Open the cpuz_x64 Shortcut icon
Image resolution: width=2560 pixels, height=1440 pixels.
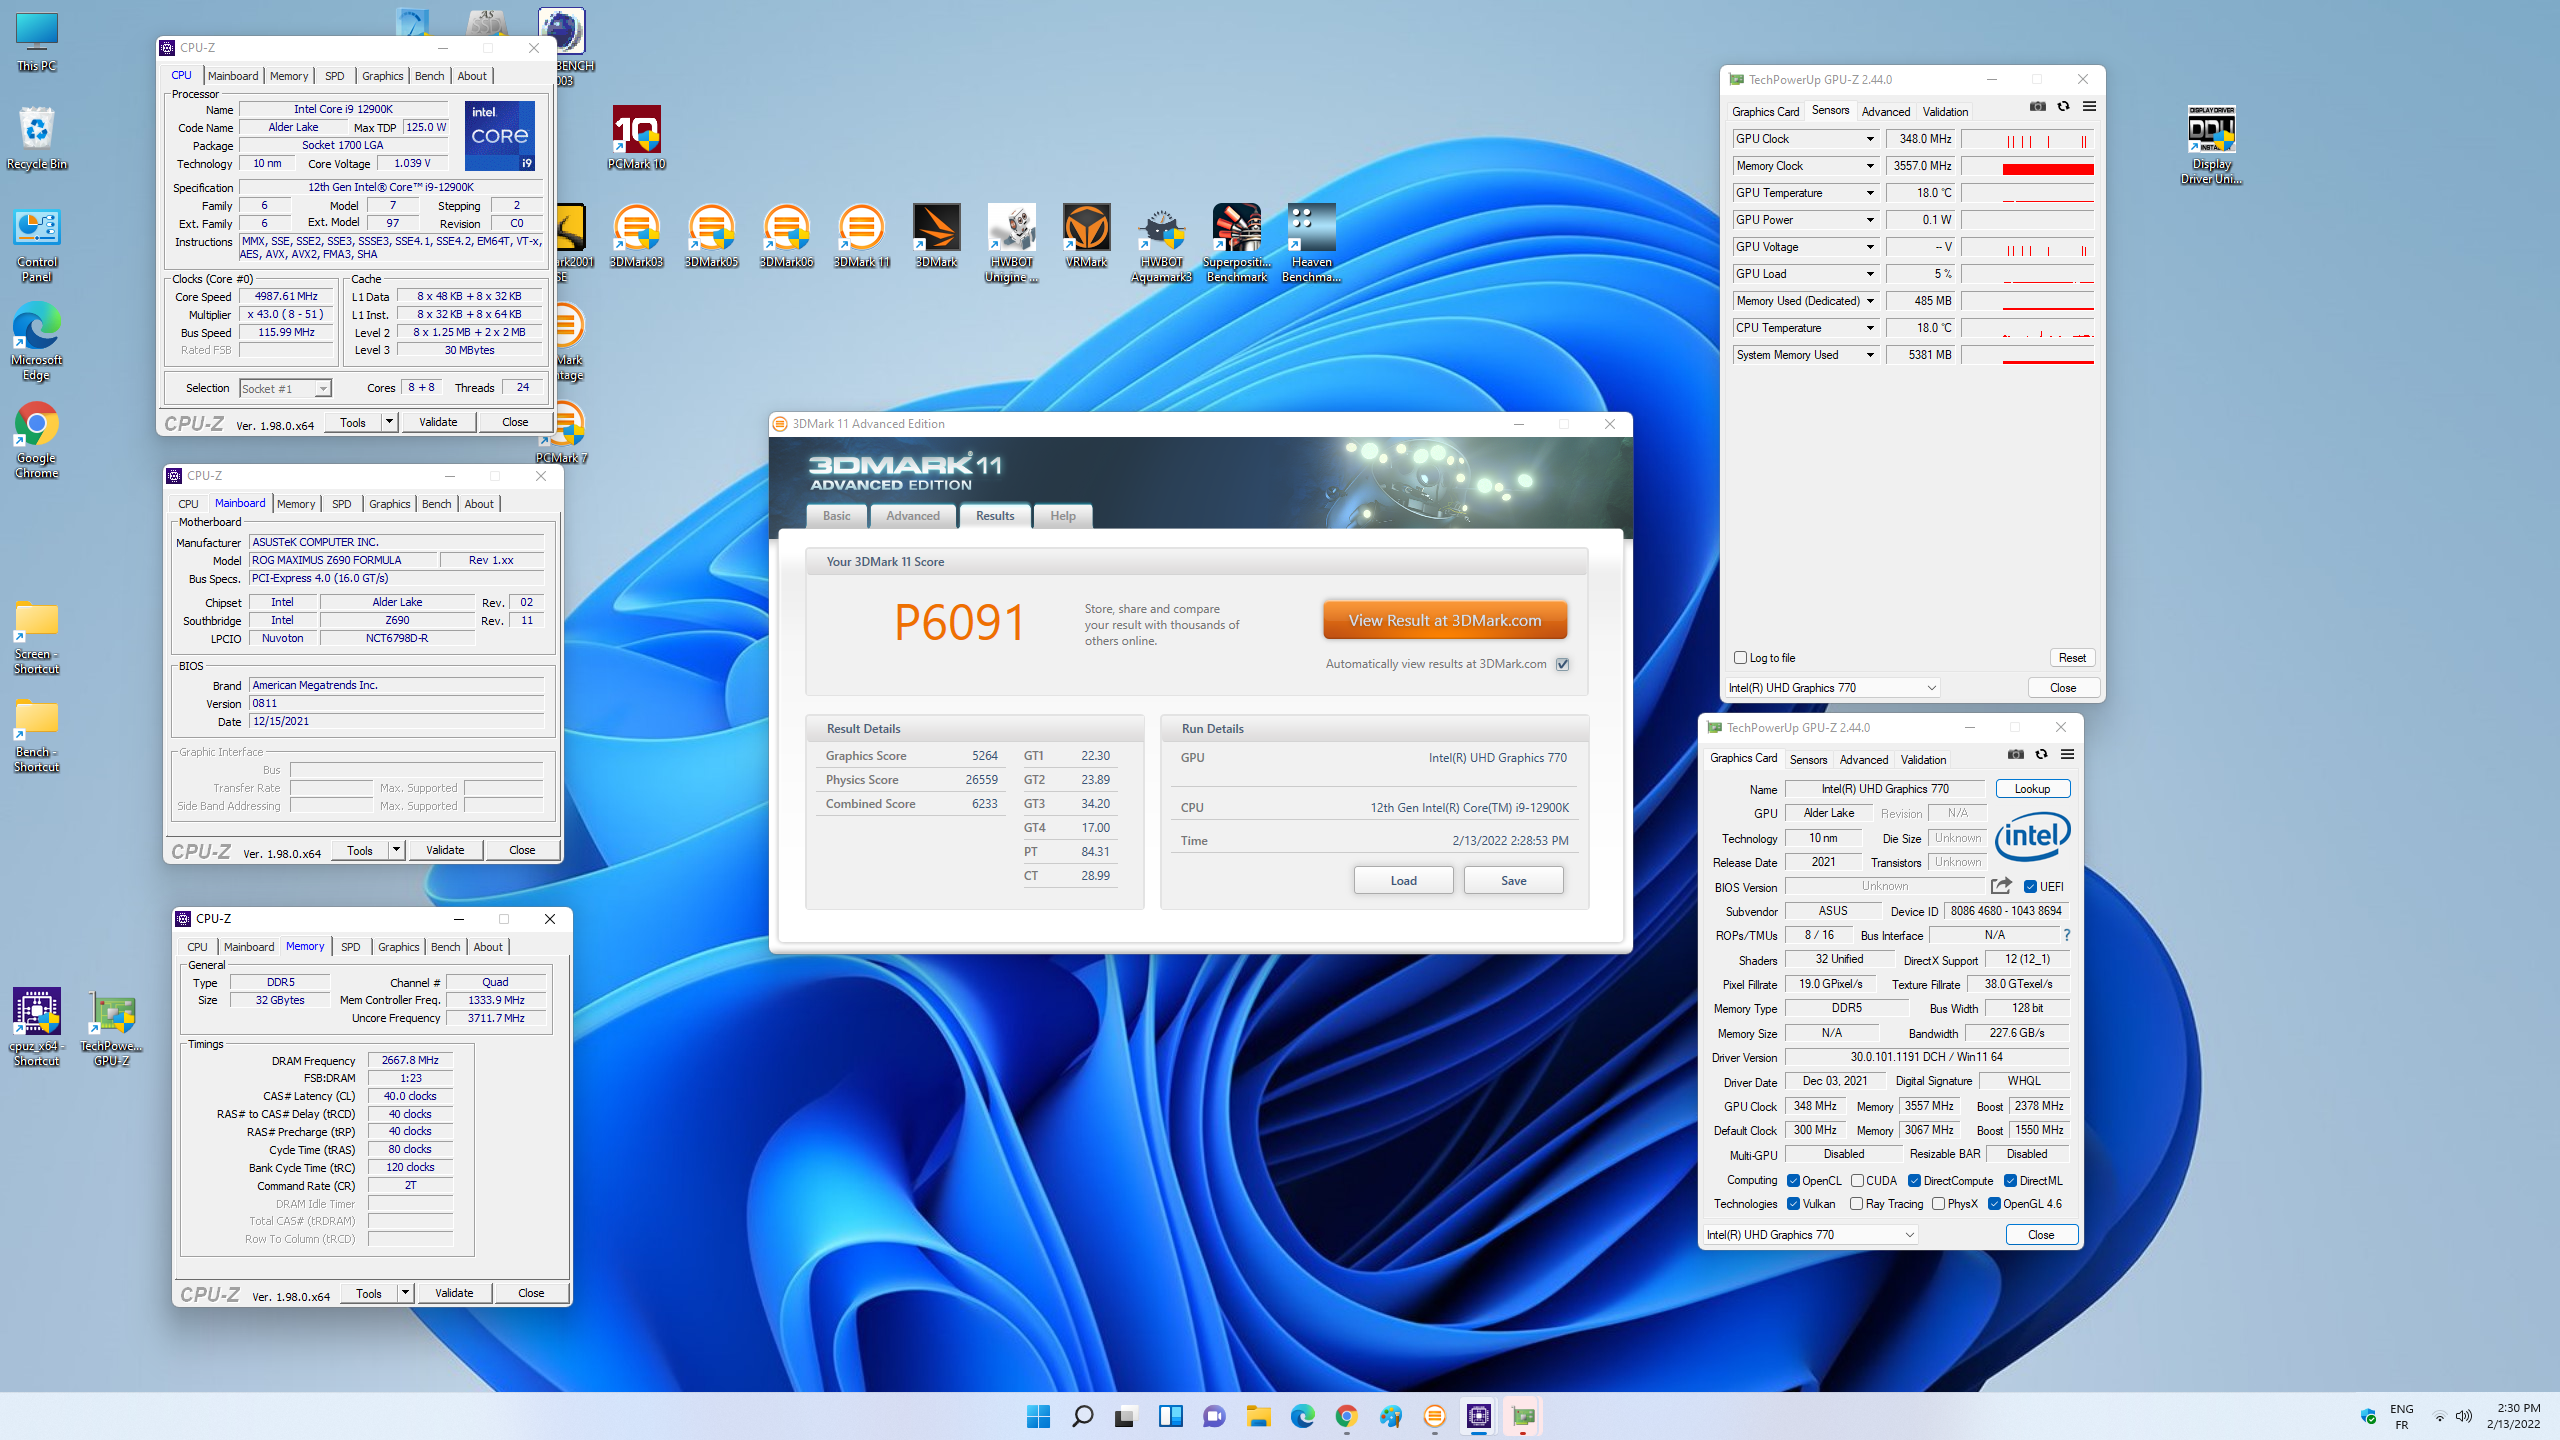point(37,1027)
